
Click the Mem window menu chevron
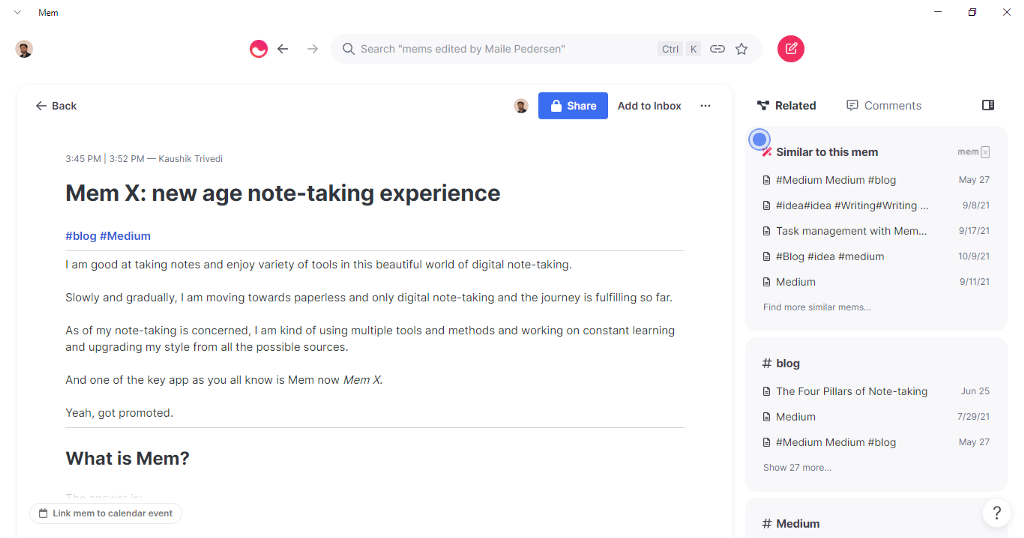pyautogui.click(x=18, y=12)
